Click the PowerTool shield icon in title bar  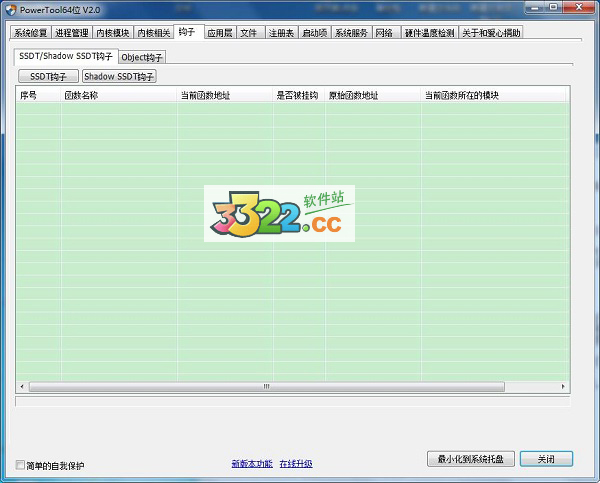tap(11, 10)
